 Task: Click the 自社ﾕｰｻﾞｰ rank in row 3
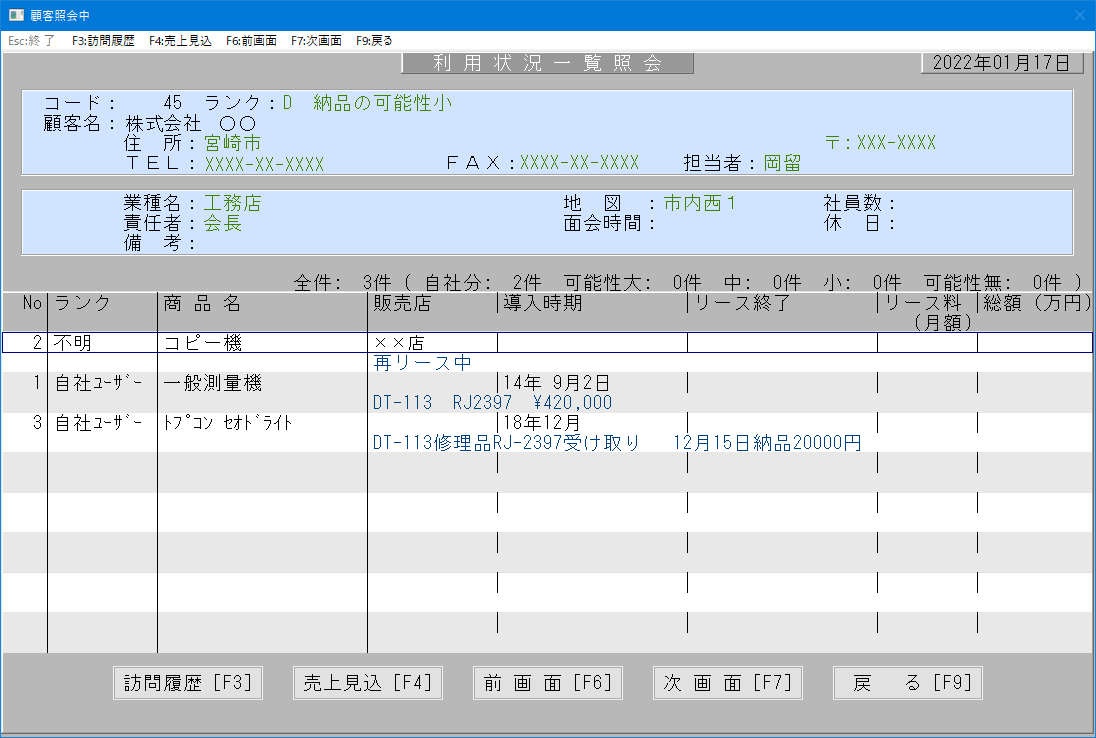pos(99,423)
